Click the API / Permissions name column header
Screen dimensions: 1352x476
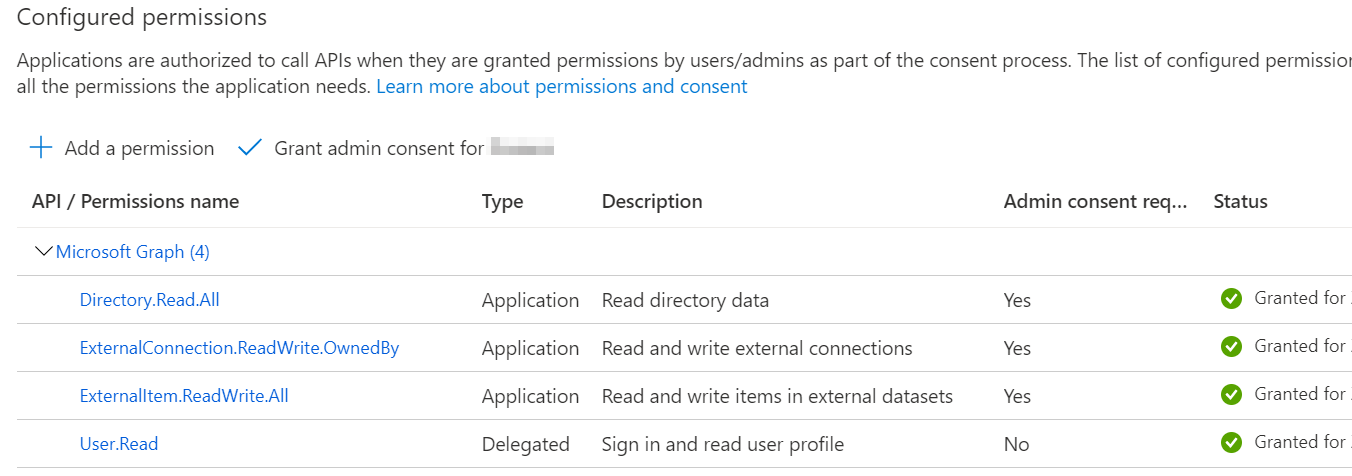point(135,201)
